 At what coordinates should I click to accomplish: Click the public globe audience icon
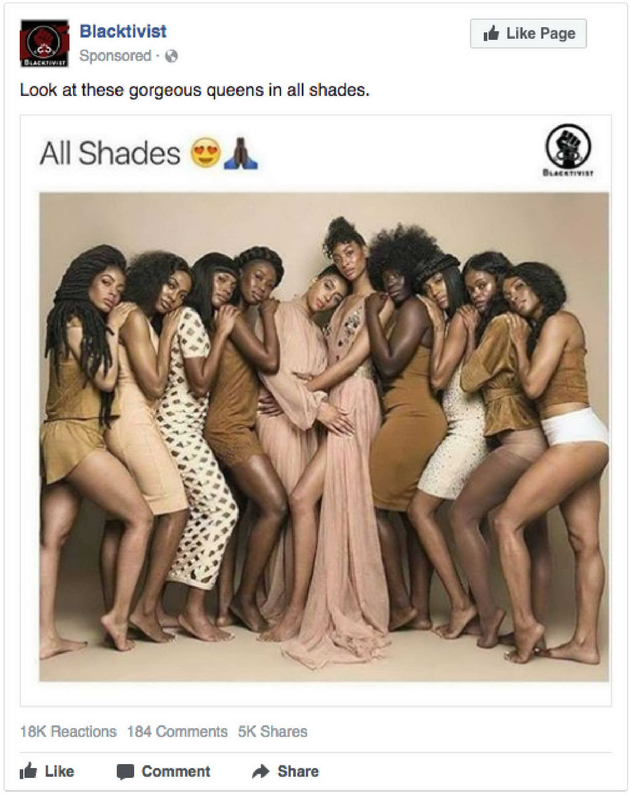[172, 56]
